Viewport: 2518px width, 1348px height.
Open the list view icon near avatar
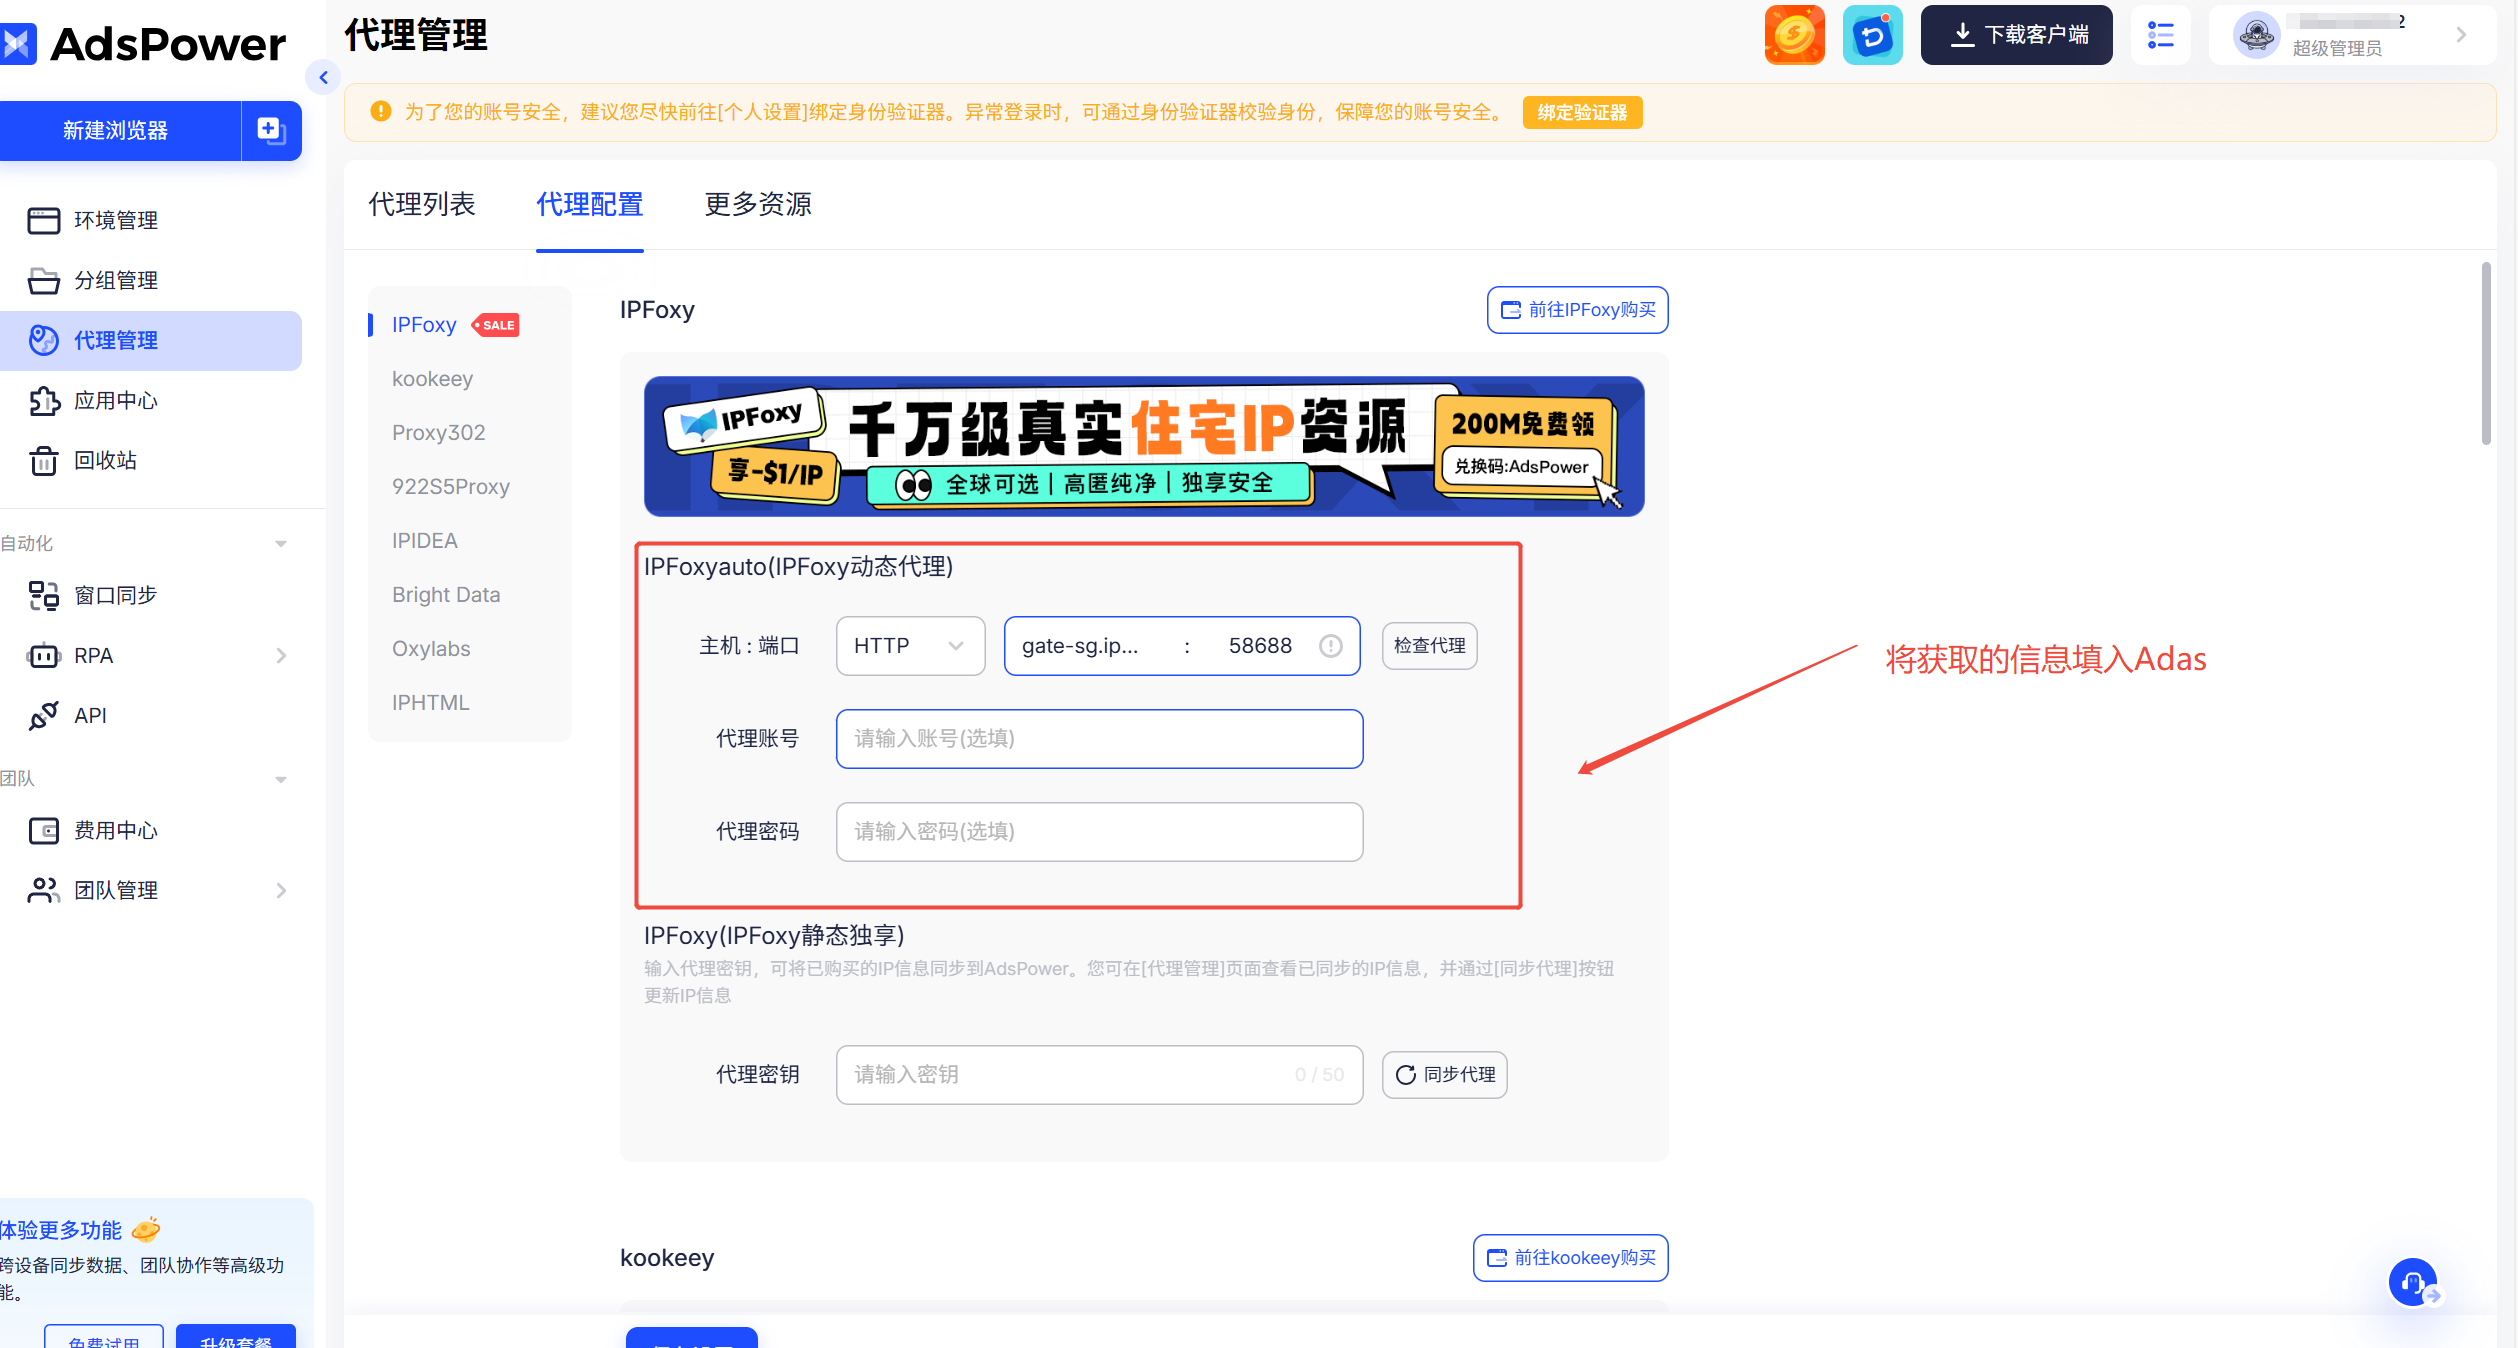pos(2161,34)
